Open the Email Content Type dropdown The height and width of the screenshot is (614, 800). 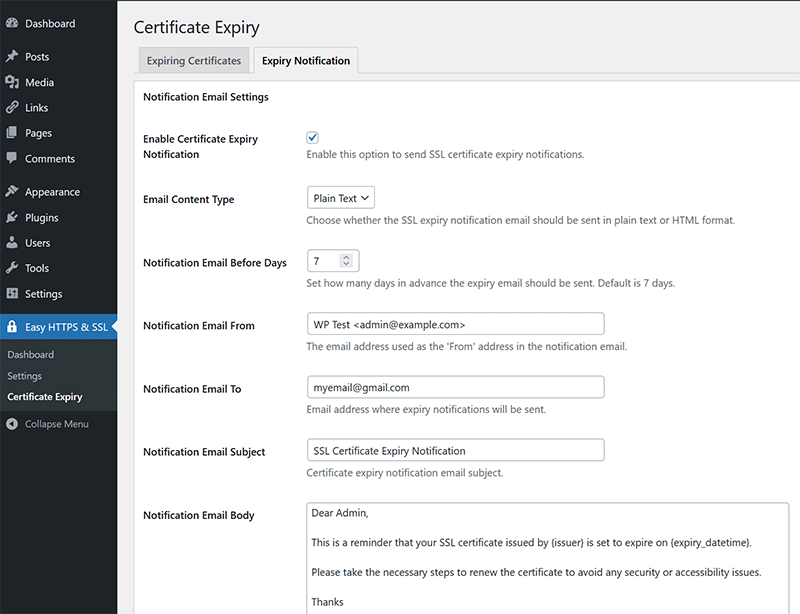coord(340,198)
